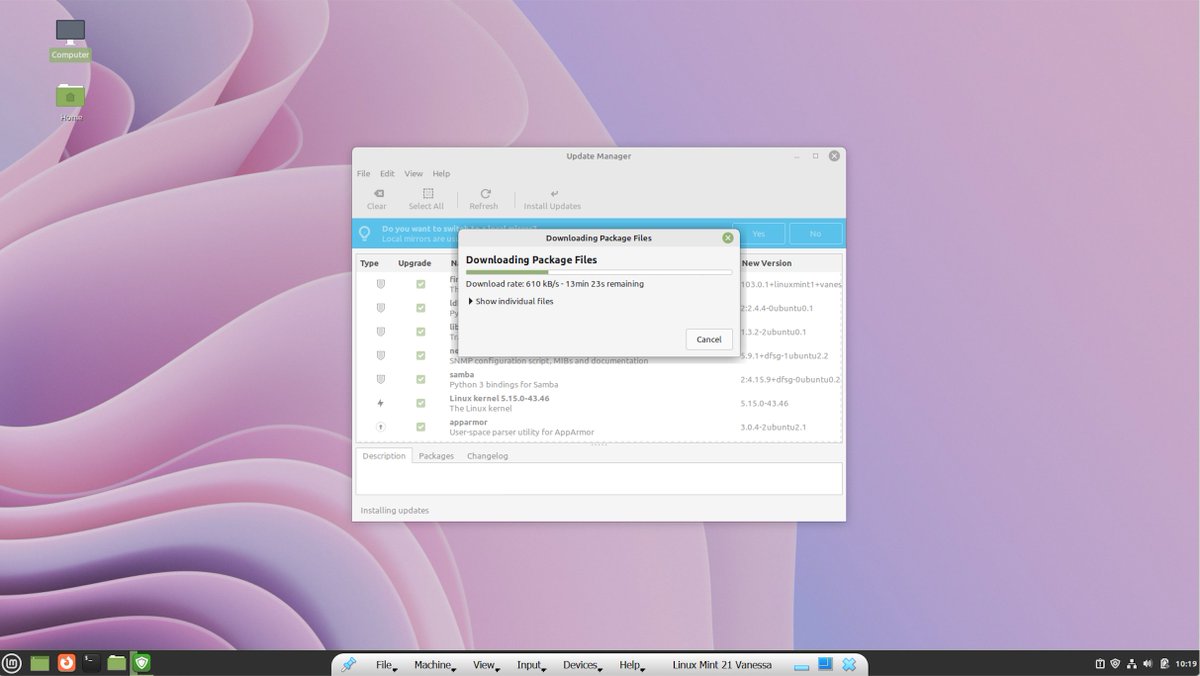
Task: Uncheck the samba upgrade checkbox
Action: click(420, 379)
